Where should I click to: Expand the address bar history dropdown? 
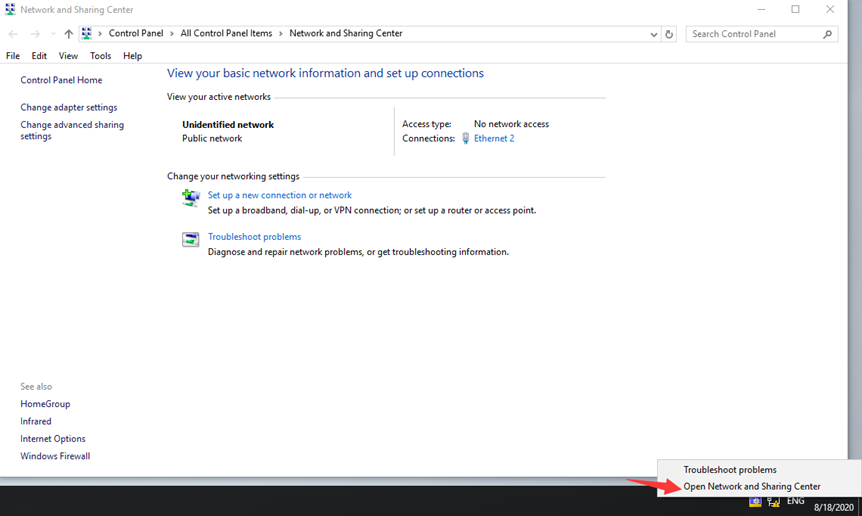coord(654,34)
